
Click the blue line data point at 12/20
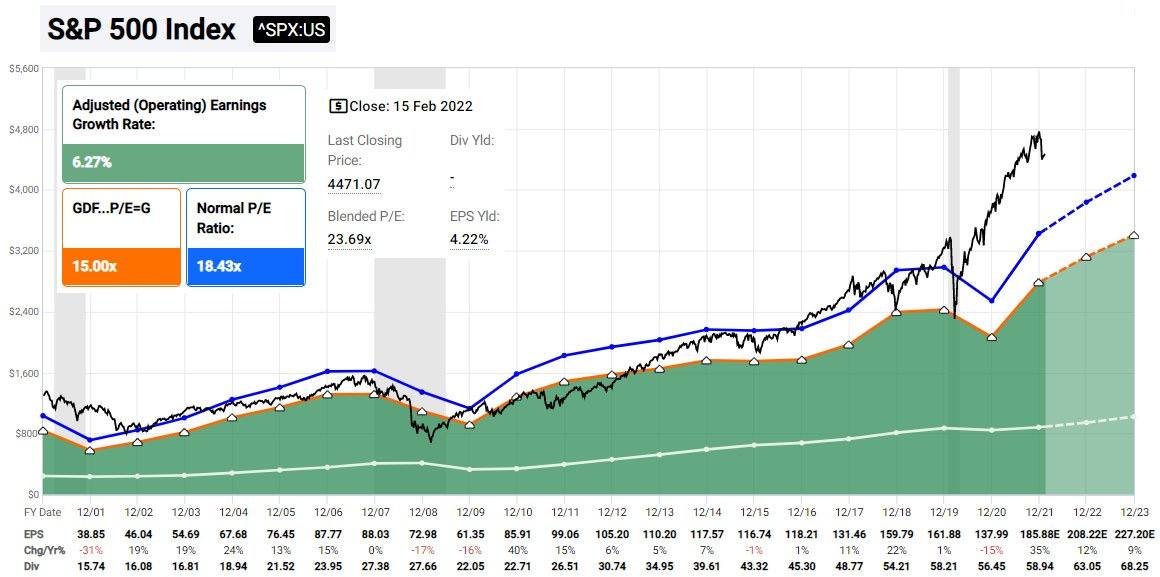click(991, 300)
